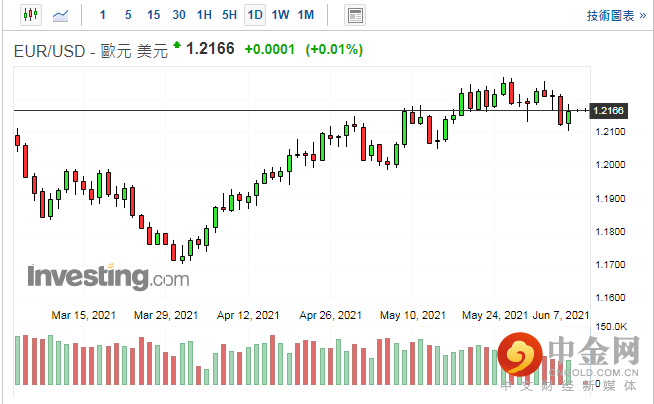Open the news panel icon in toolbar

(x=354, y=15)
